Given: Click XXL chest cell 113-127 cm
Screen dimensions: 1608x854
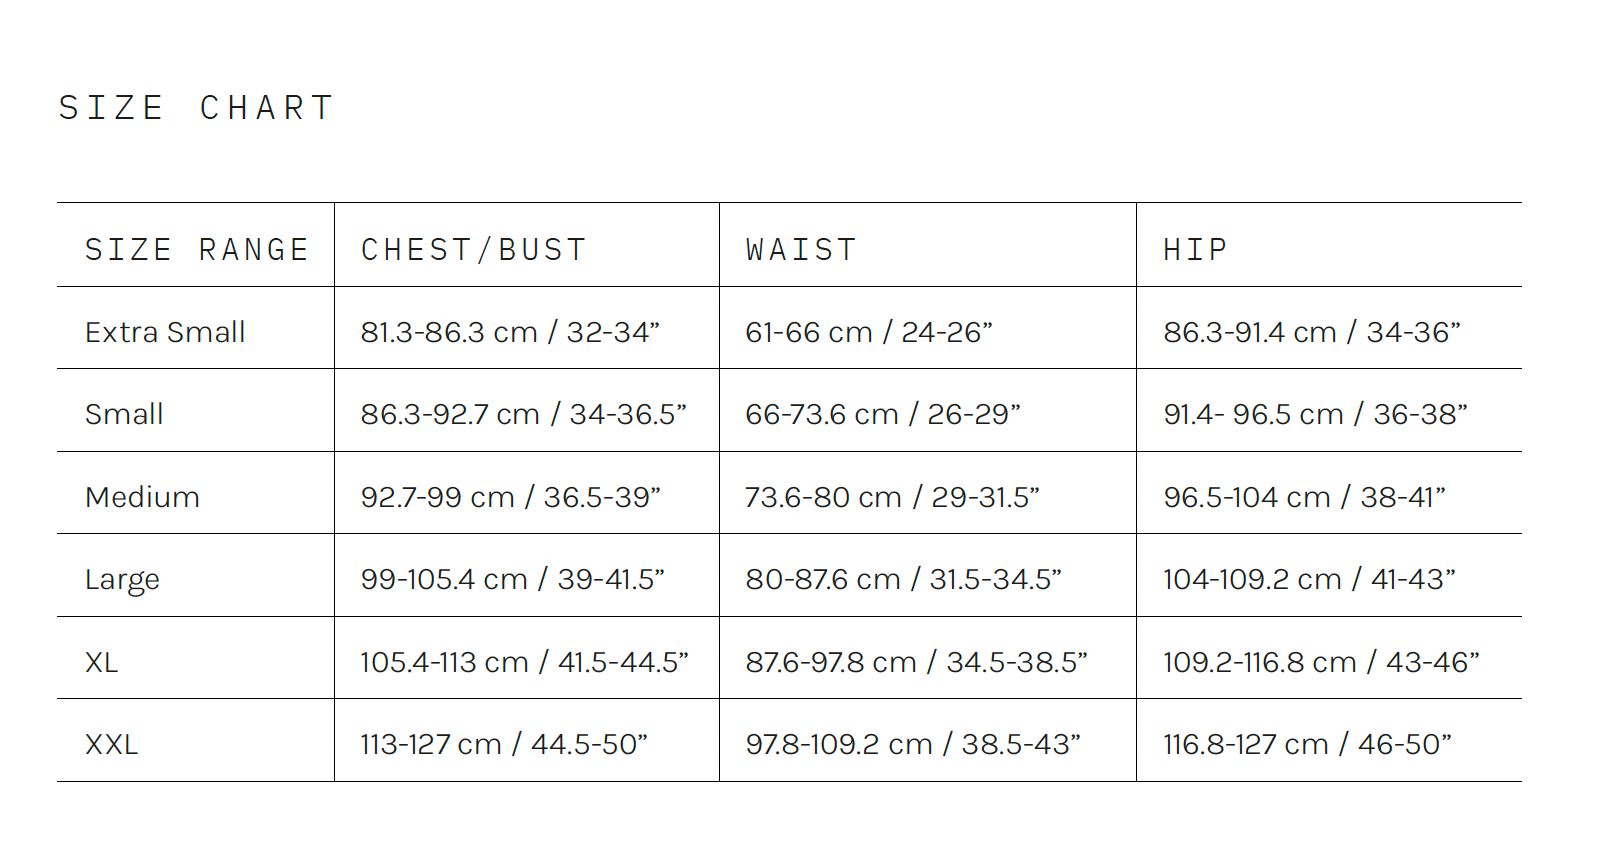Looking at the screenshot, I should click(x=504, y=744).
